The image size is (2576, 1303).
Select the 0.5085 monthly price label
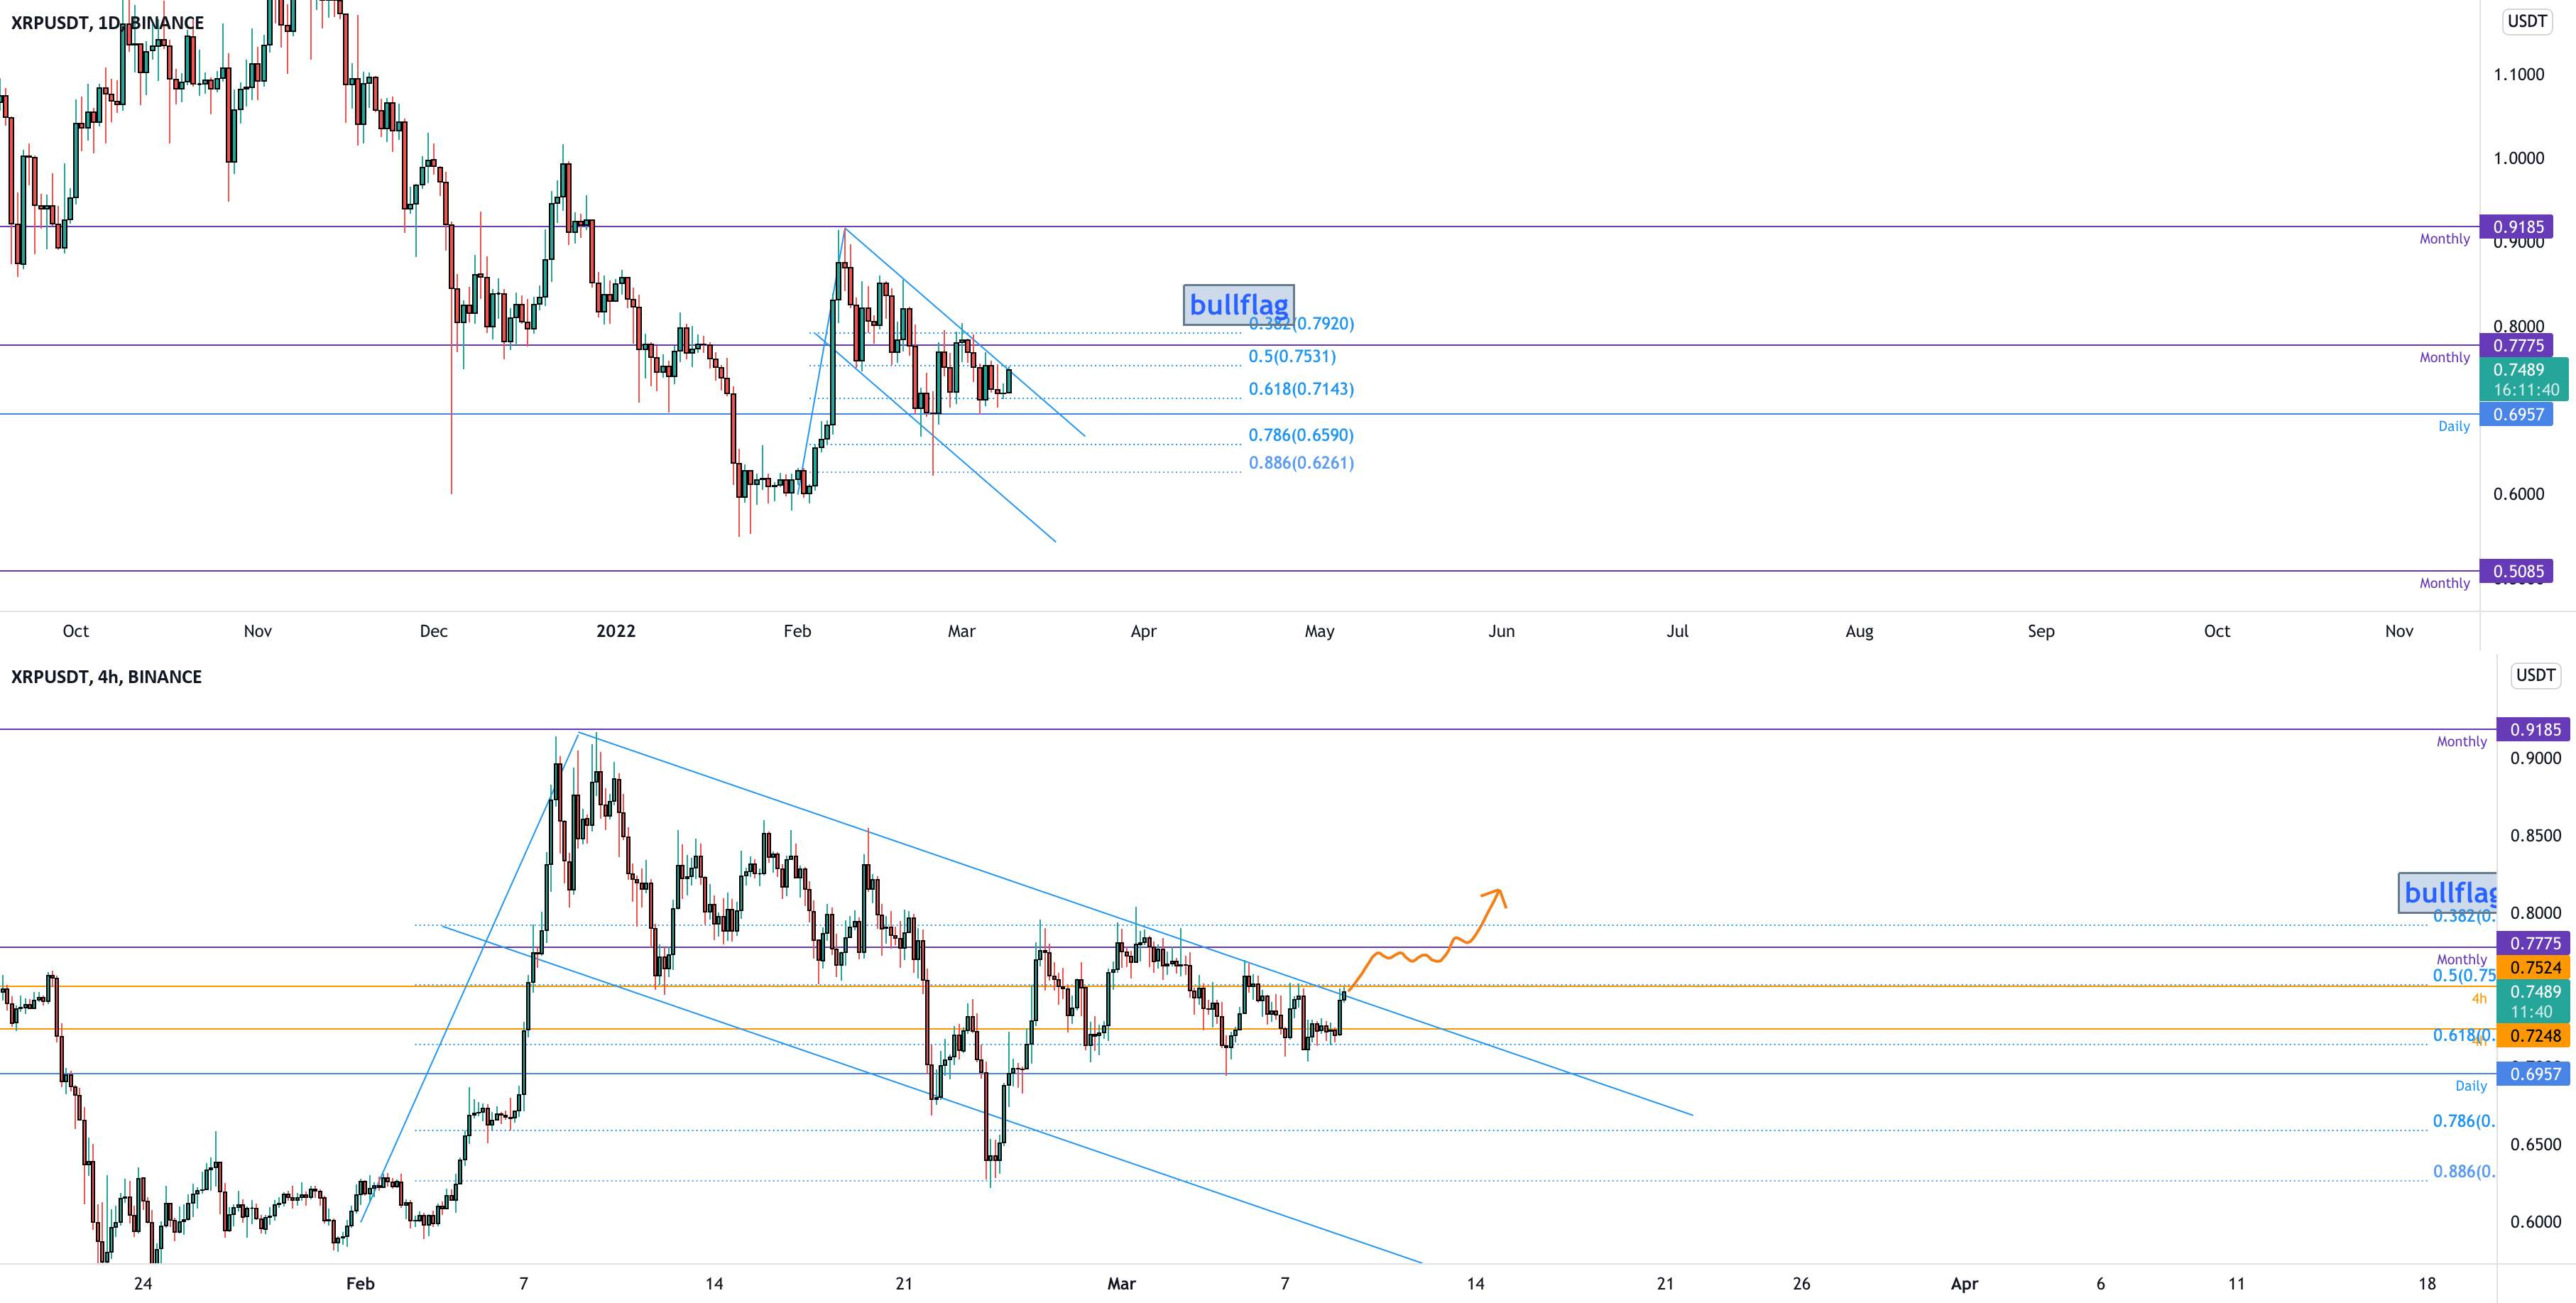(x=2517, y=572)
